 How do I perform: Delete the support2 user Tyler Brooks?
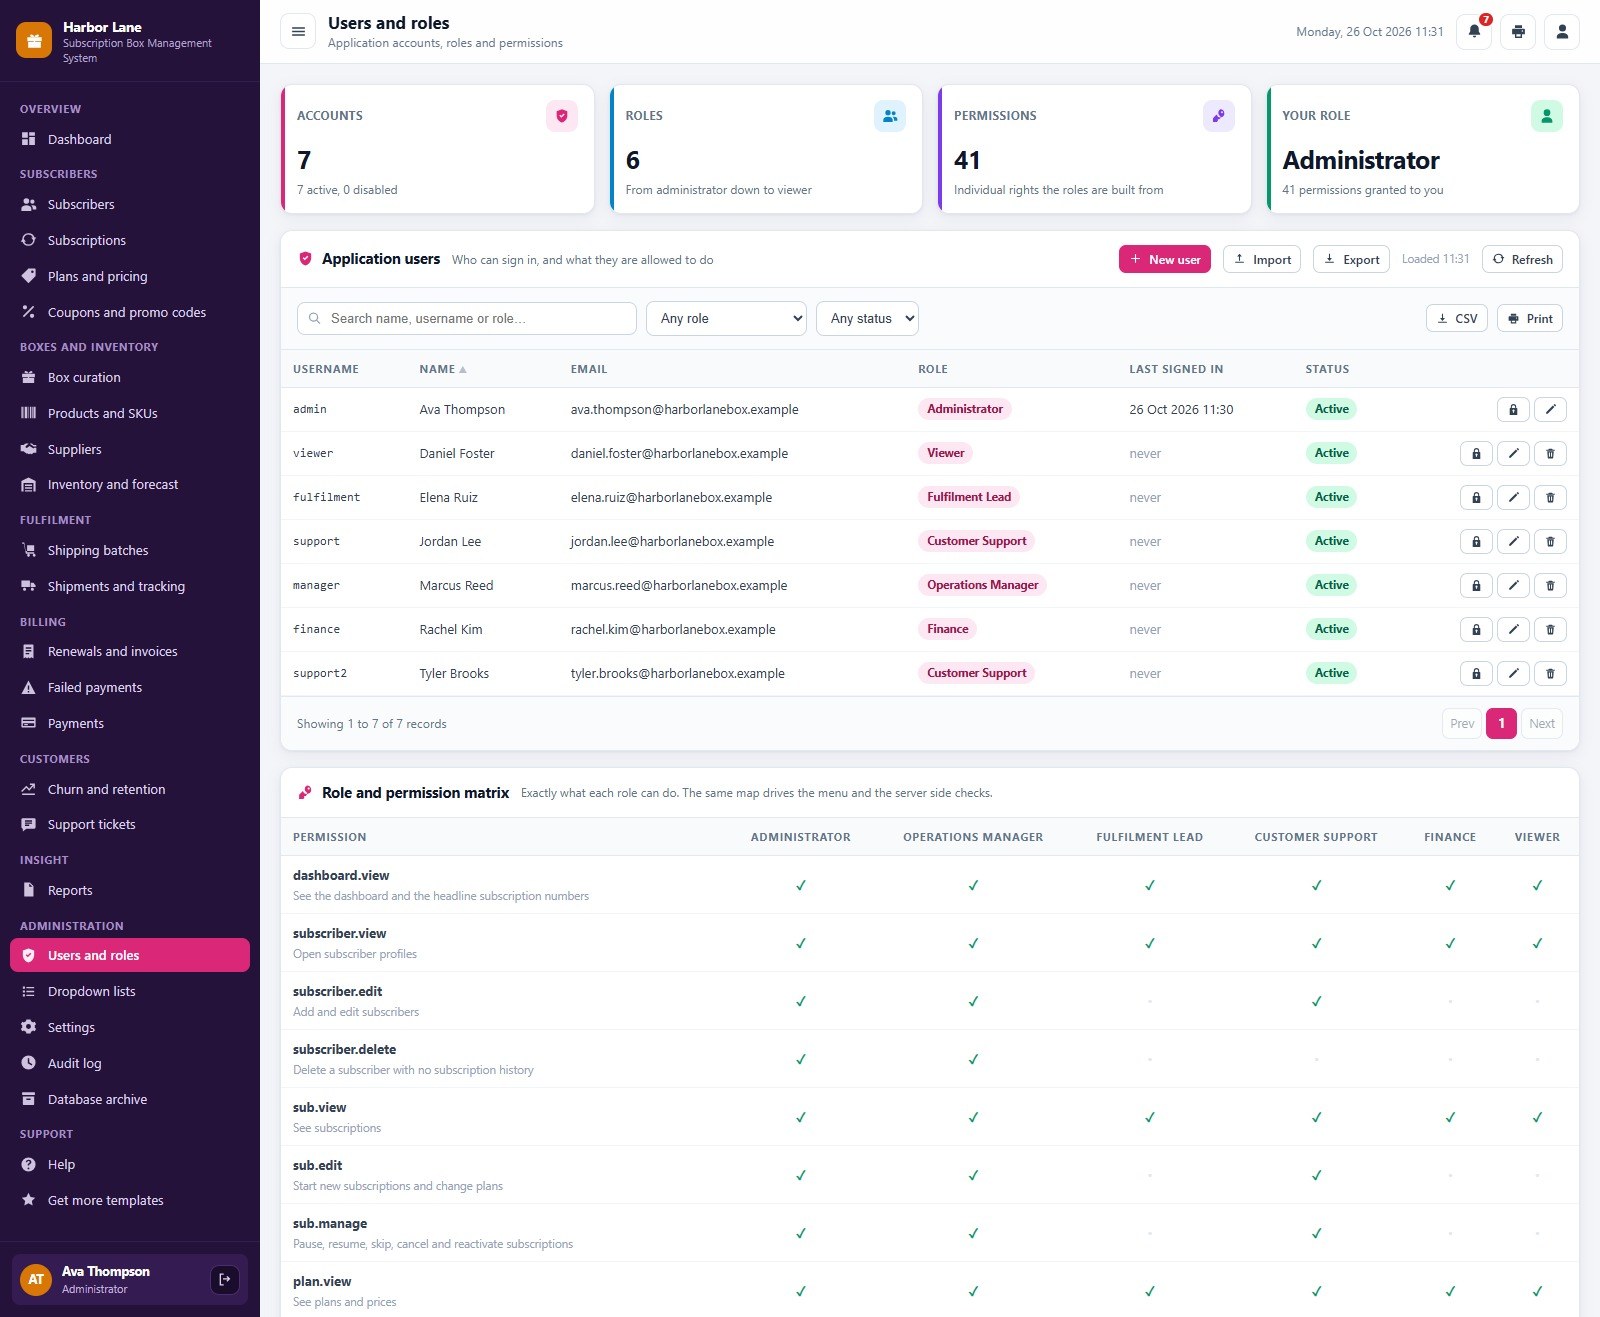pyautogui.click(x=1550, y=673)
